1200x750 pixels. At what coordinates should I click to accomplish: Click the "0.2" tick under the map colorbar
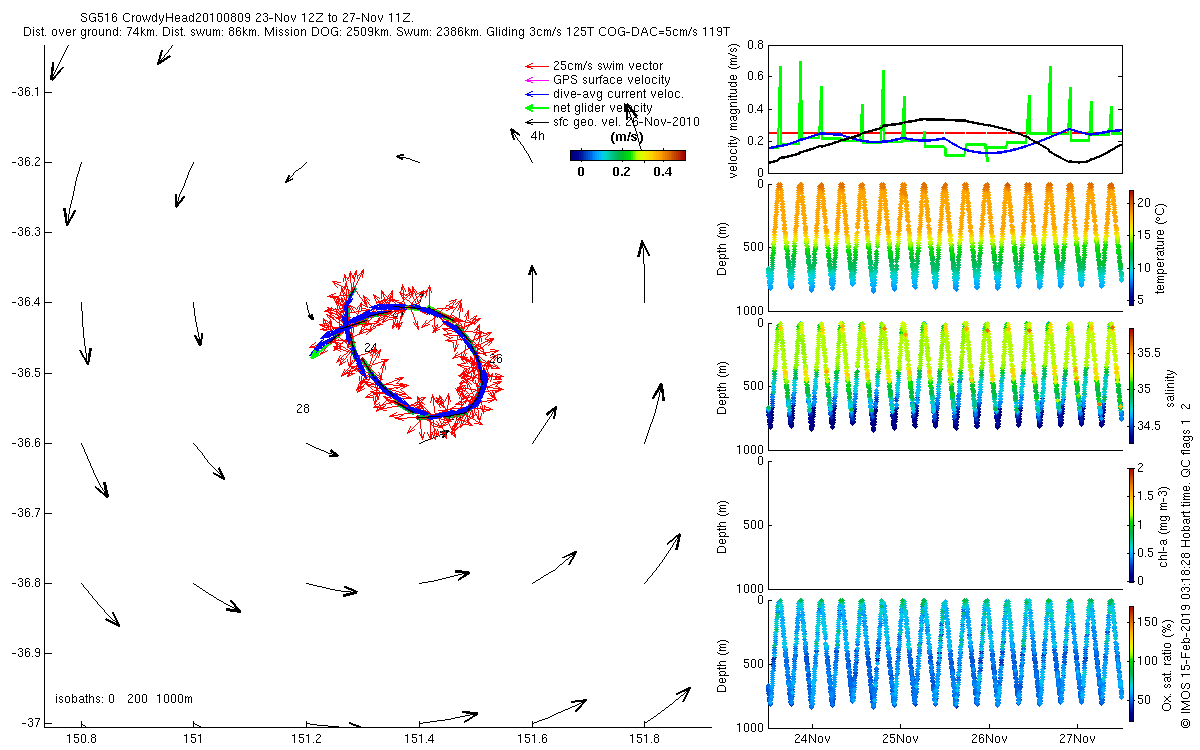pos(621,171)
